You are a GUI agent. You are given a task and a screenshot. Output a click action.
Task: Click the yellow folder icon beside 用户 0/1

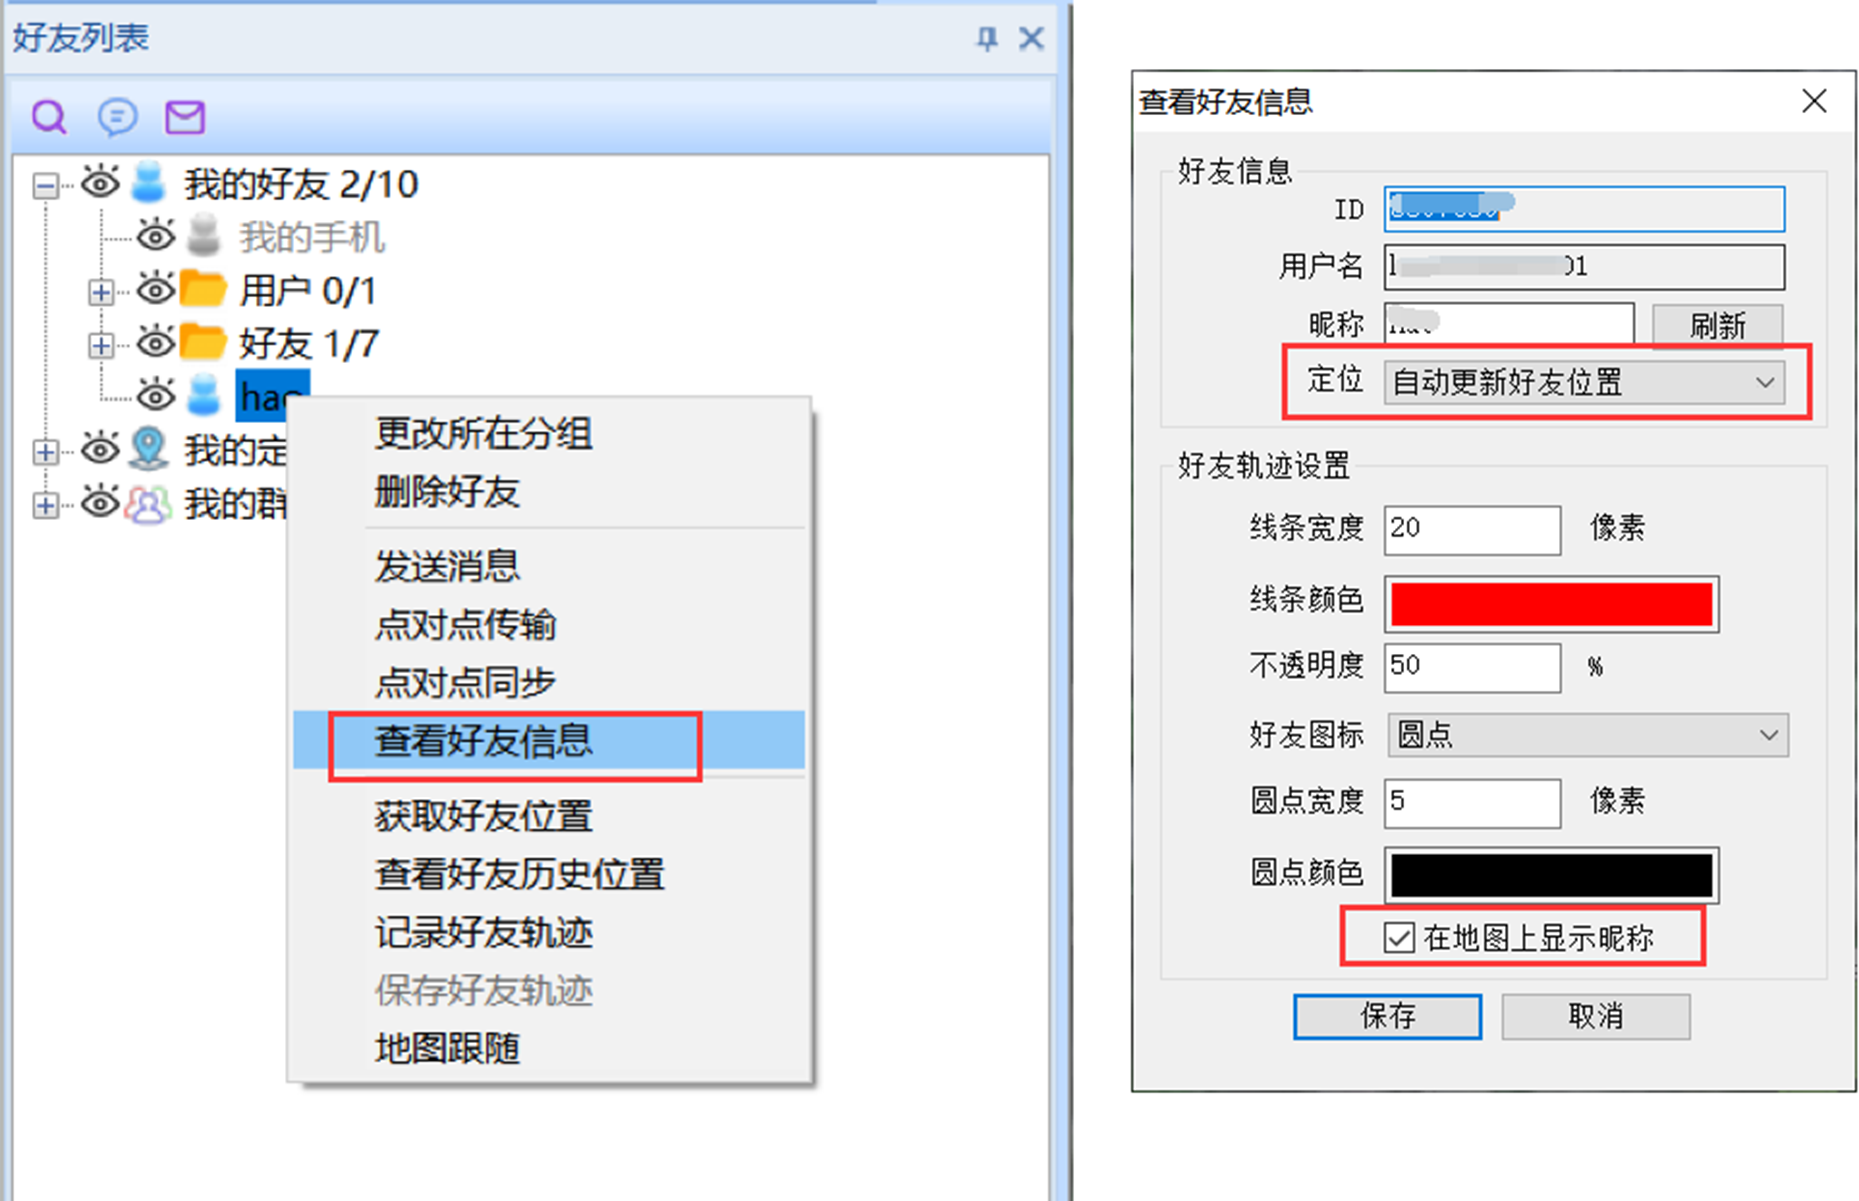[204, 290]
